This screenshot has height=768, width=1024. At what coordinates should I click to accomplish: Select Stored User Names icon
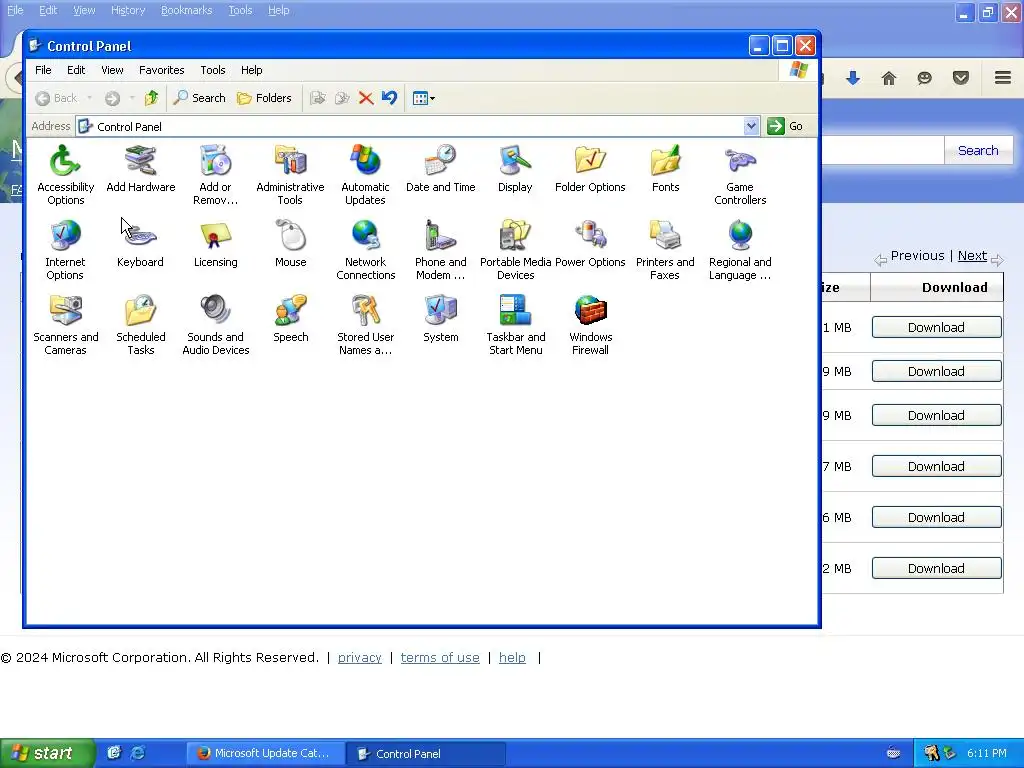[x=365, y=325]
